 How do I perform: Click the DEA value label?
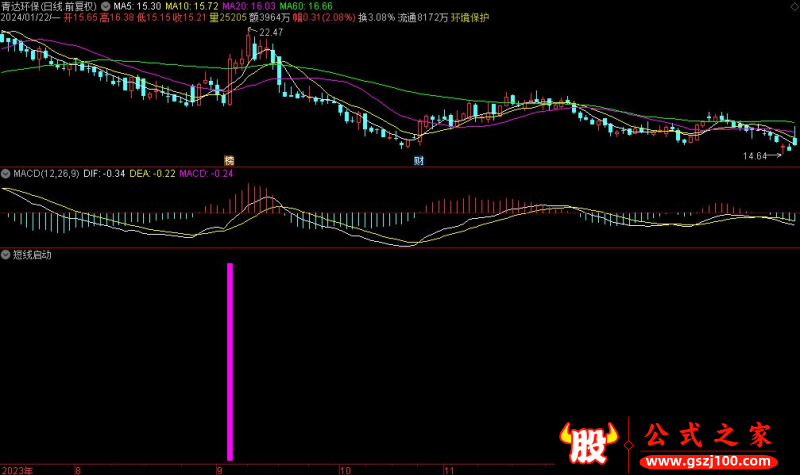tap(151, 174)
